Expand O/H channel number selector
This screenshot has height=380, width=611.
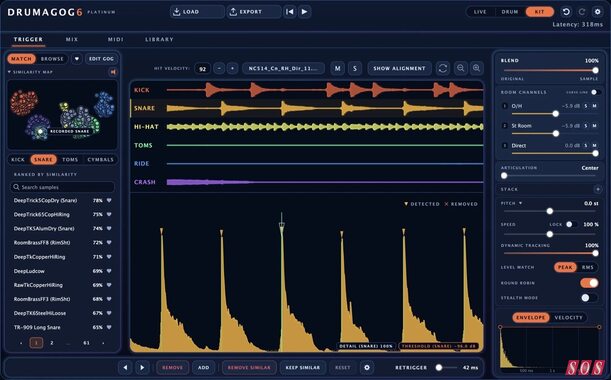click(x=505, y=106)
